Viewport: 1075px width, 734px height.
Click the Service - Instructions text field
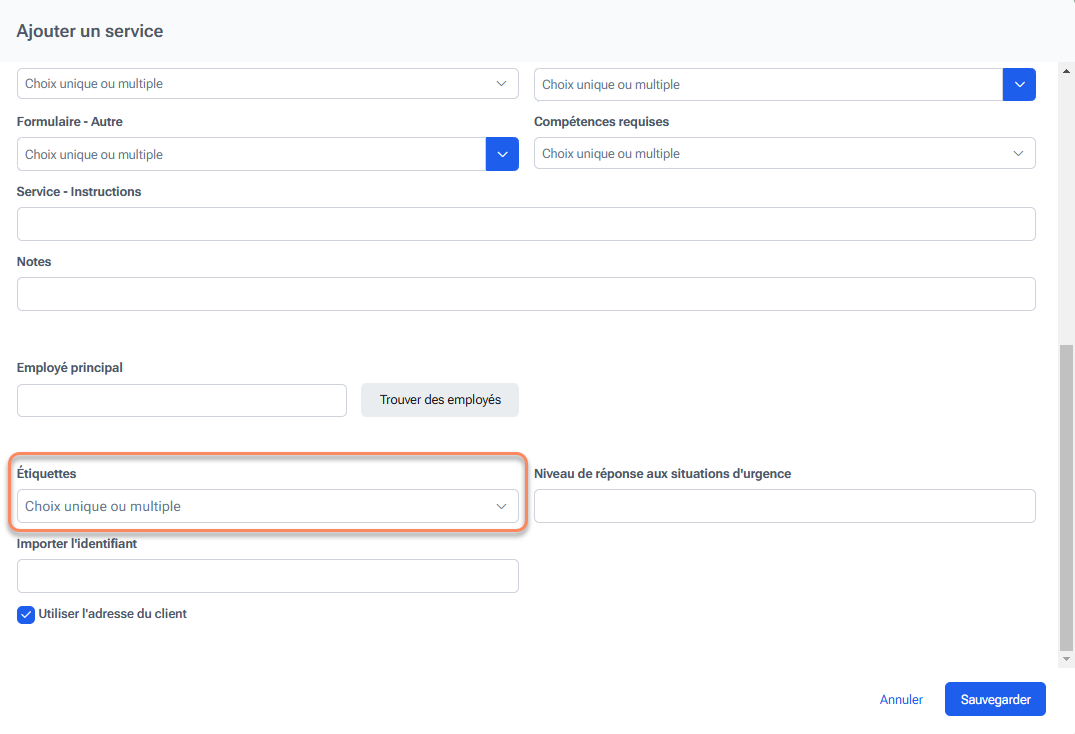(x=526, y=224)
